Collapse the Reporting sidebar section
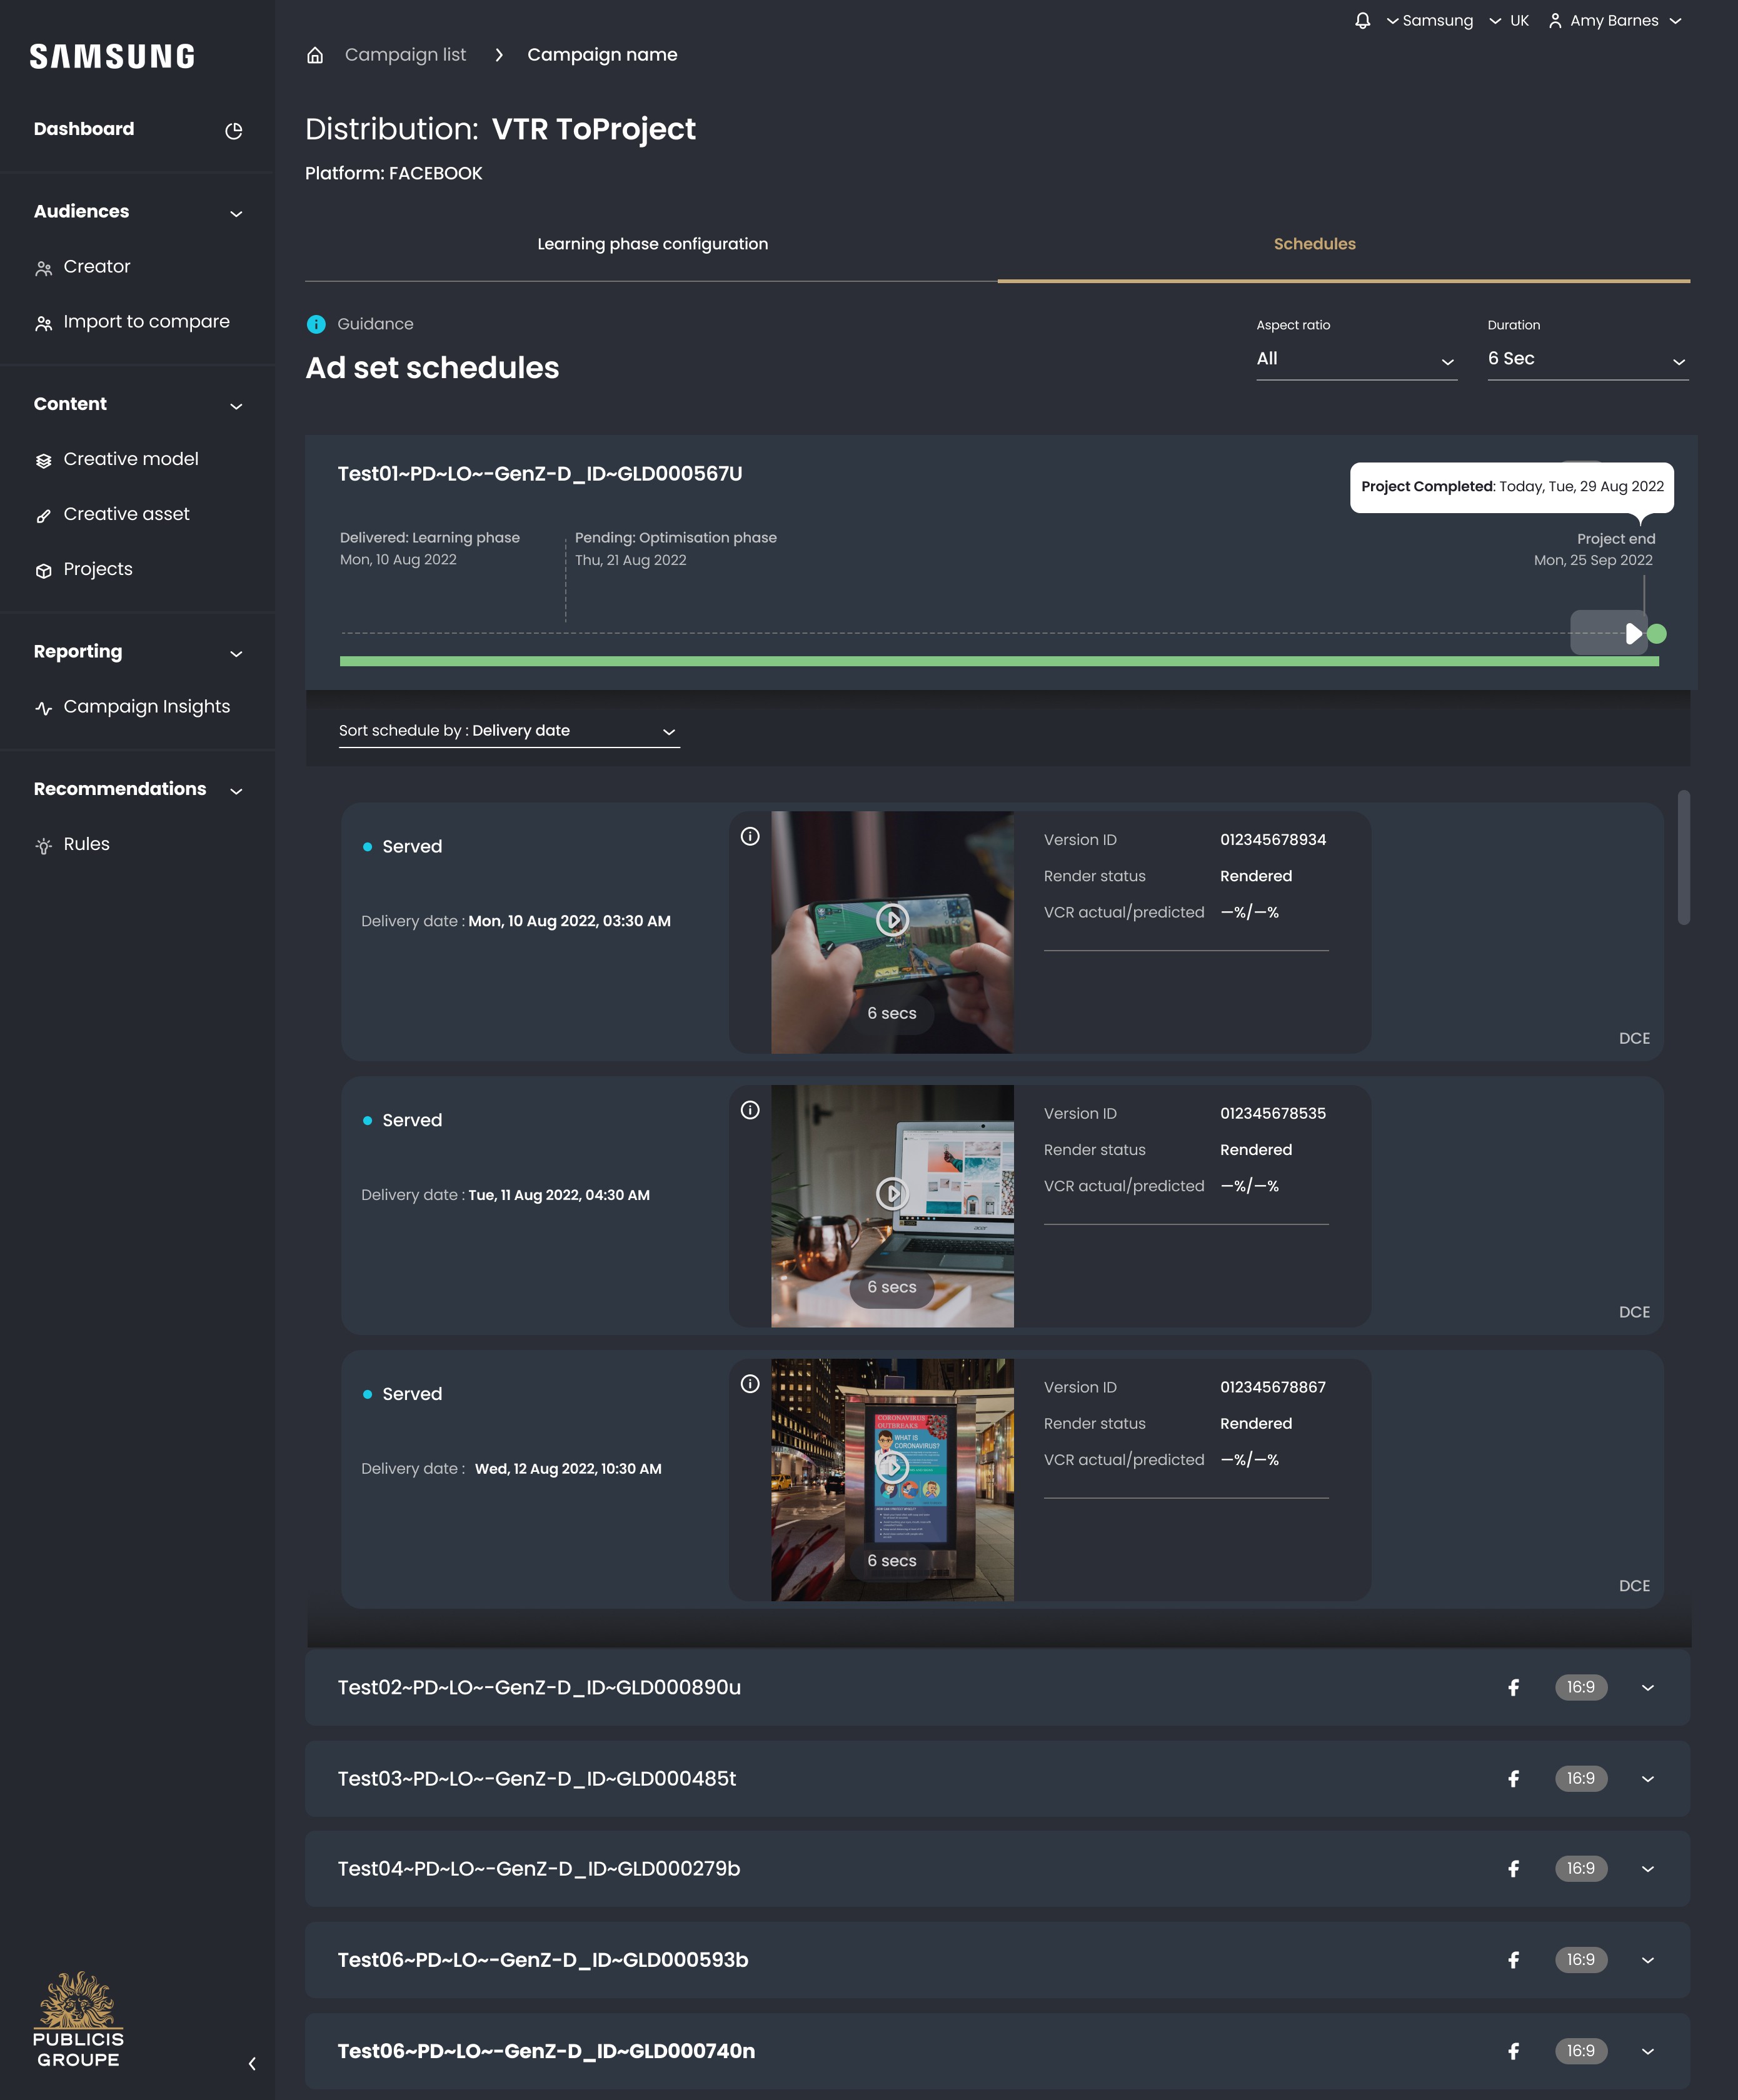 point(236,653)
